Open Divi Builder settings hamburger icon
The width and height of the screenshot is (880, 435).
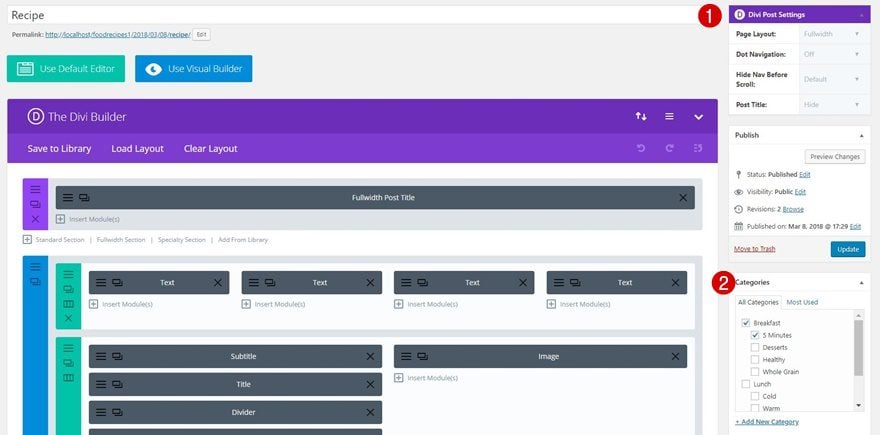(x=670, y=116)
